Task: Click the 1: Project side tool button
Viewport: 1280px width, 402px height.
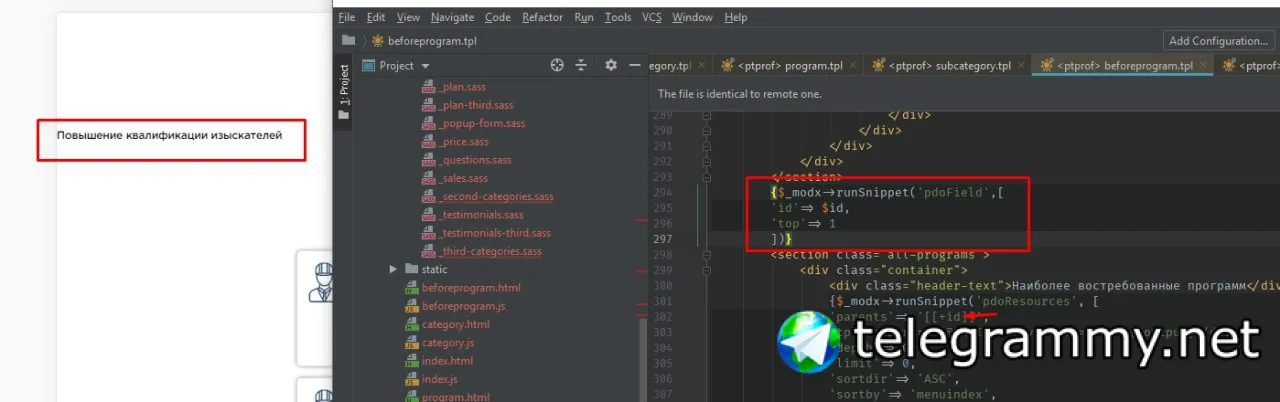Action: tap(344, 92)
